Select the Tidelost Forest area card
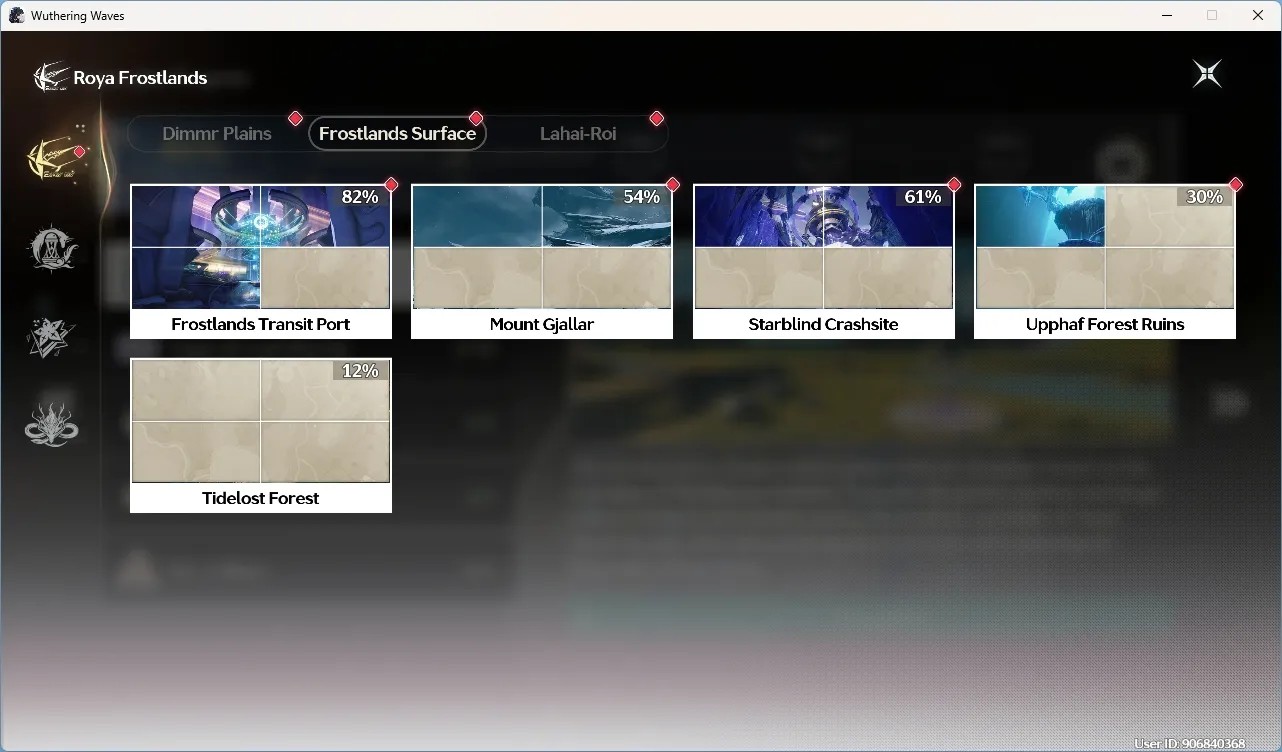This screenshot has width=1282, height=752. pos(261,436)
